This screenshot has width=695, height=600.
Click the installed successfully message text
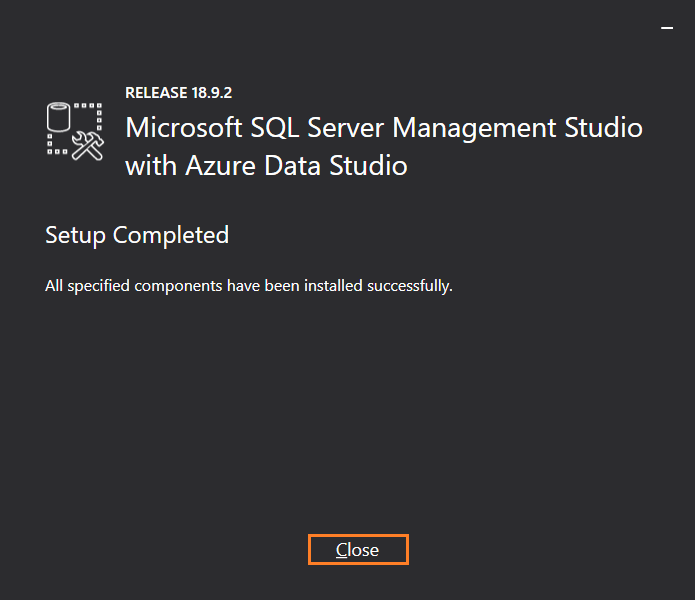pos(249,286)
